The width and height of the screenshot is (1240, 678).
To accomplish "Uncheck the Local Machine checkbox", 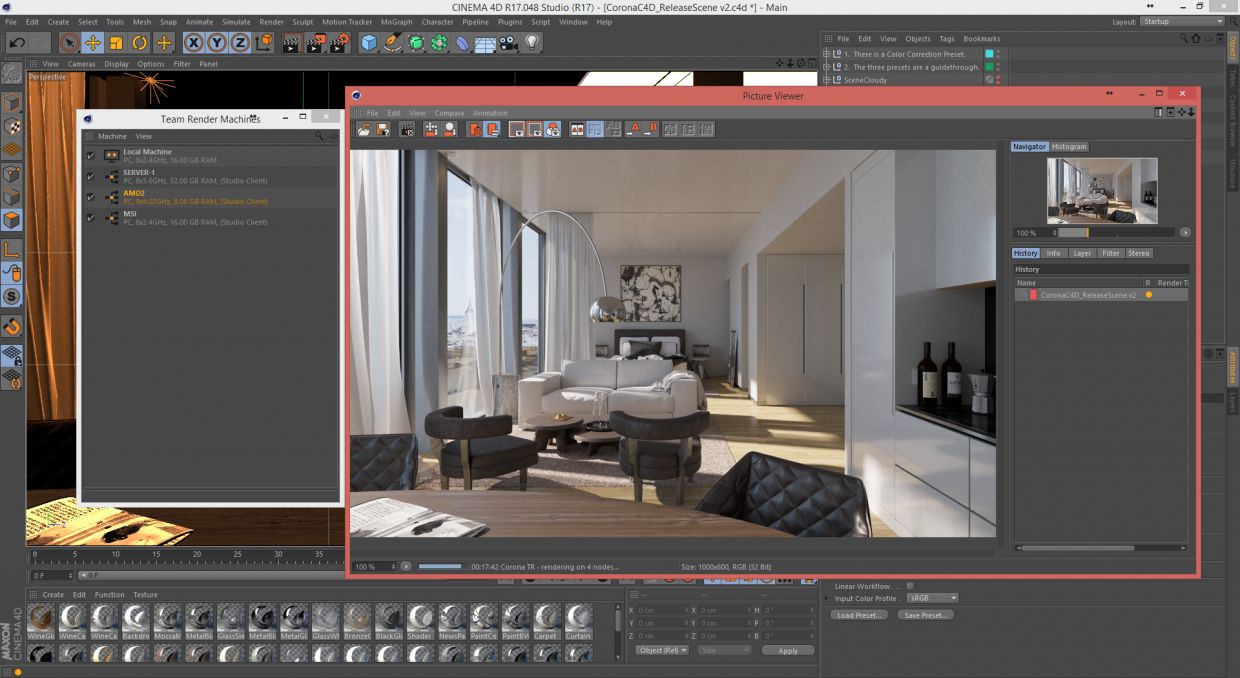I will point(91,156).
